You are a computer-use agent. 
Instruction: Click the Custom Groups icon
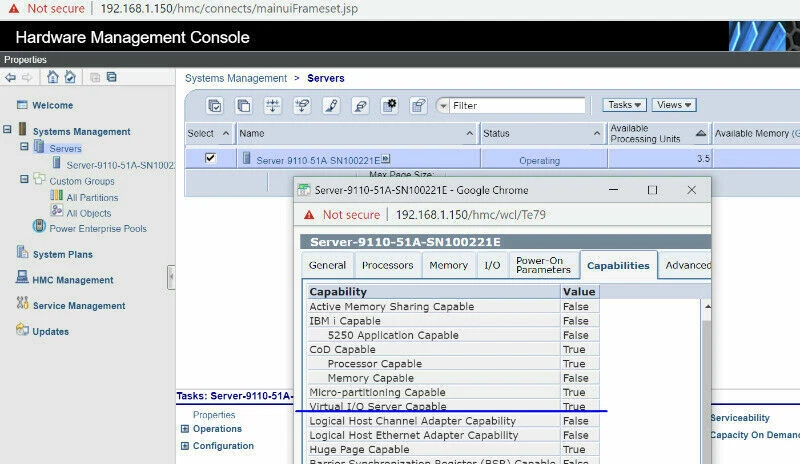[x=39, y=179]
